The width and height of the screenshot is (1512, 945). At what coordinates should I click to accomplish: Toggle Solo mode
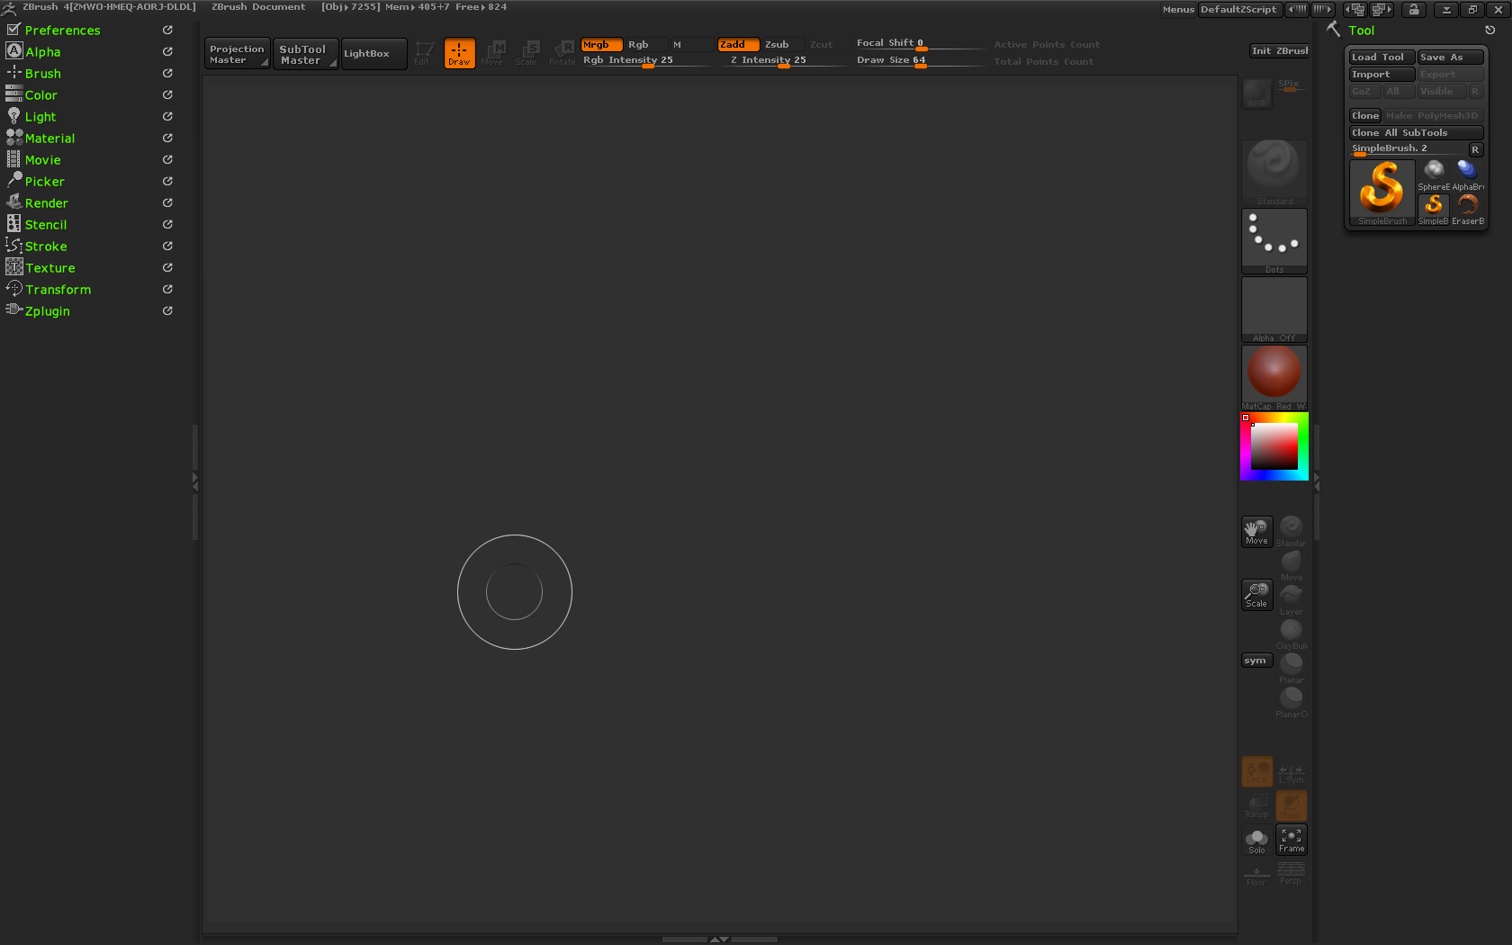1257,840
